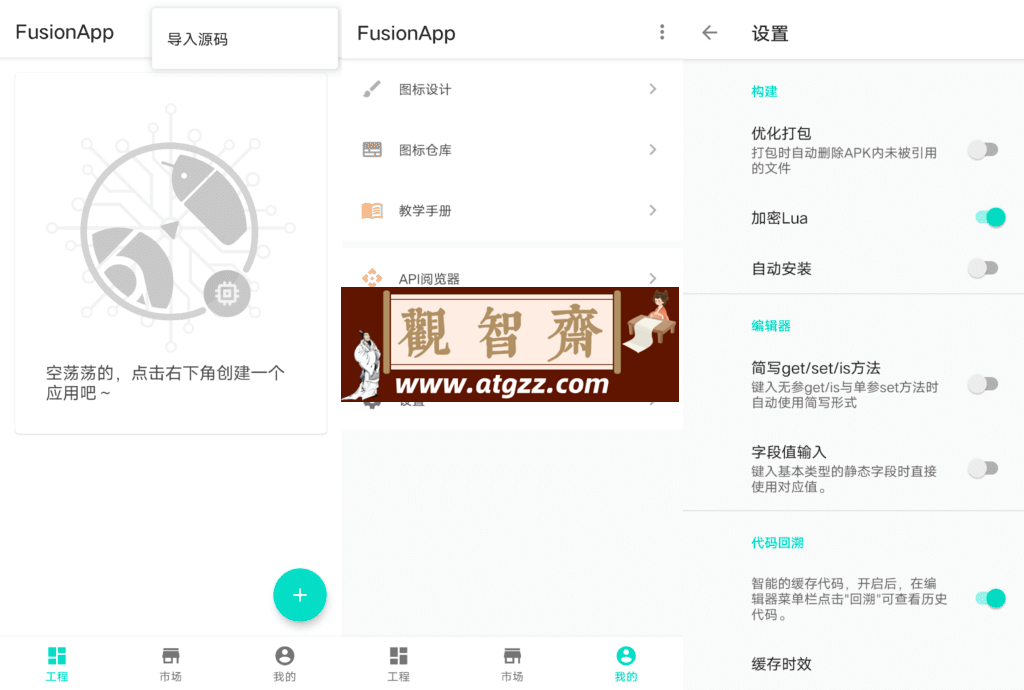Click the keyboard icon beside 图标仓库
1024x690 pixels.
tap(372, 149)
